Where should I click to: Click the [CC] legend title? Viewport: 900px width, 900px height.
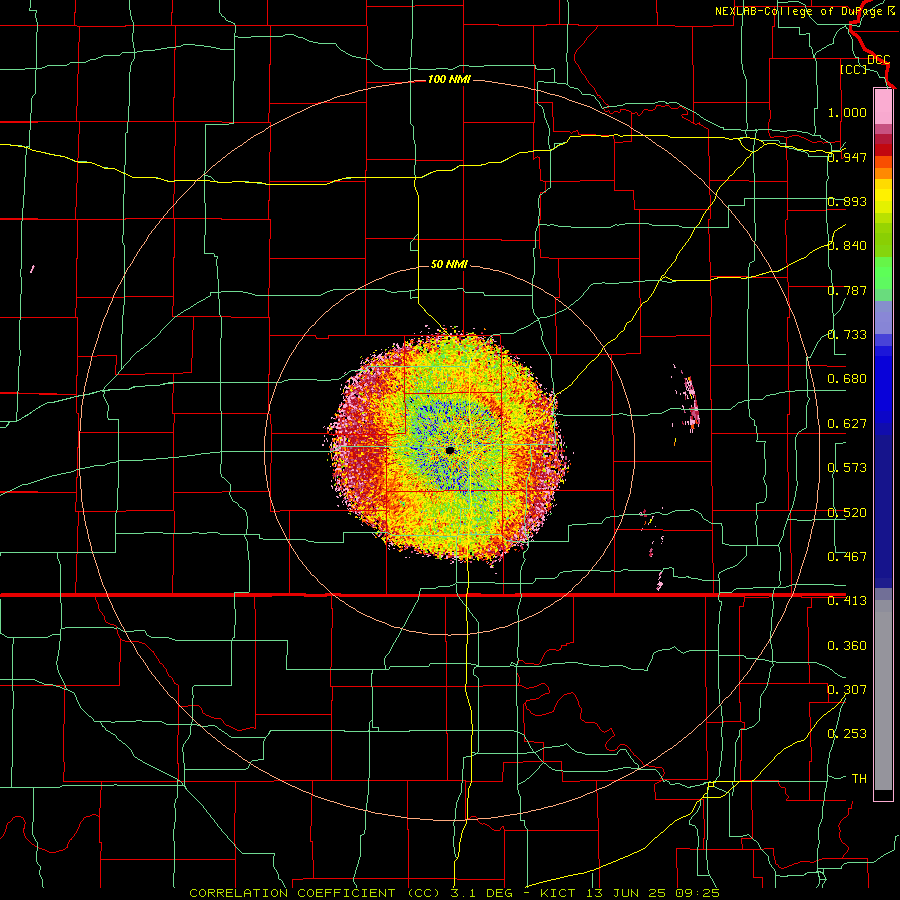tap(854, 69)
